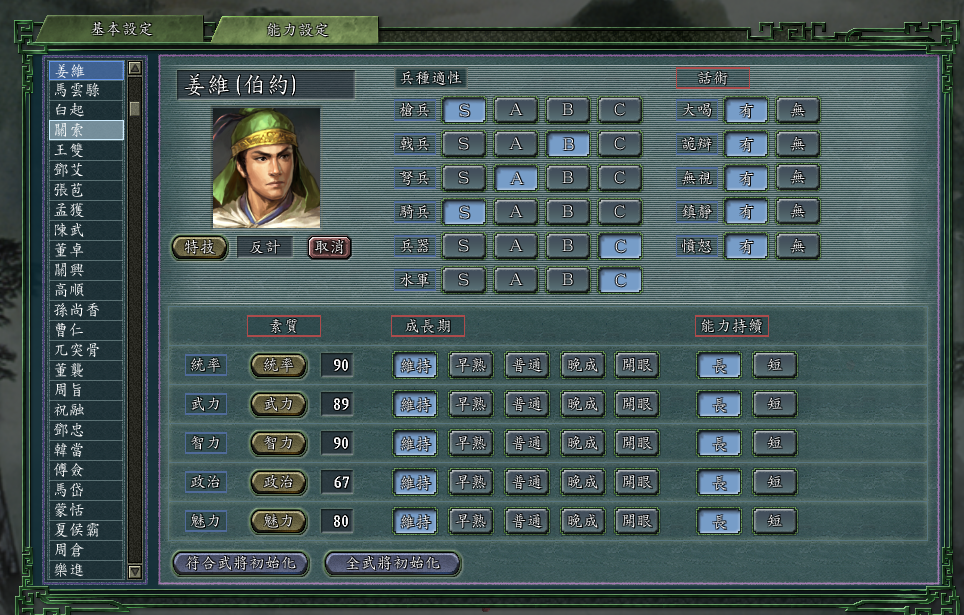Set 魅力 growth to 維持
964x615 pixels.
tap(416, 521)
